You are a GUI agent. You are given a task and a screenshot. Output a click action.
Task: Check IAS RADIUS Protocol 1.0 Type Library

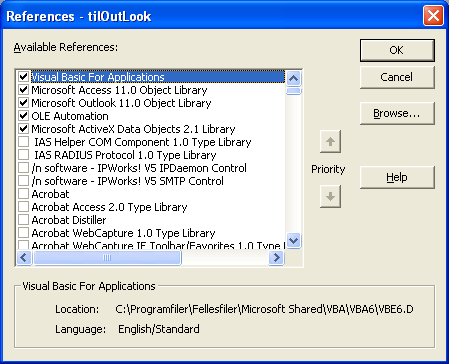click(x=23, y=155)
